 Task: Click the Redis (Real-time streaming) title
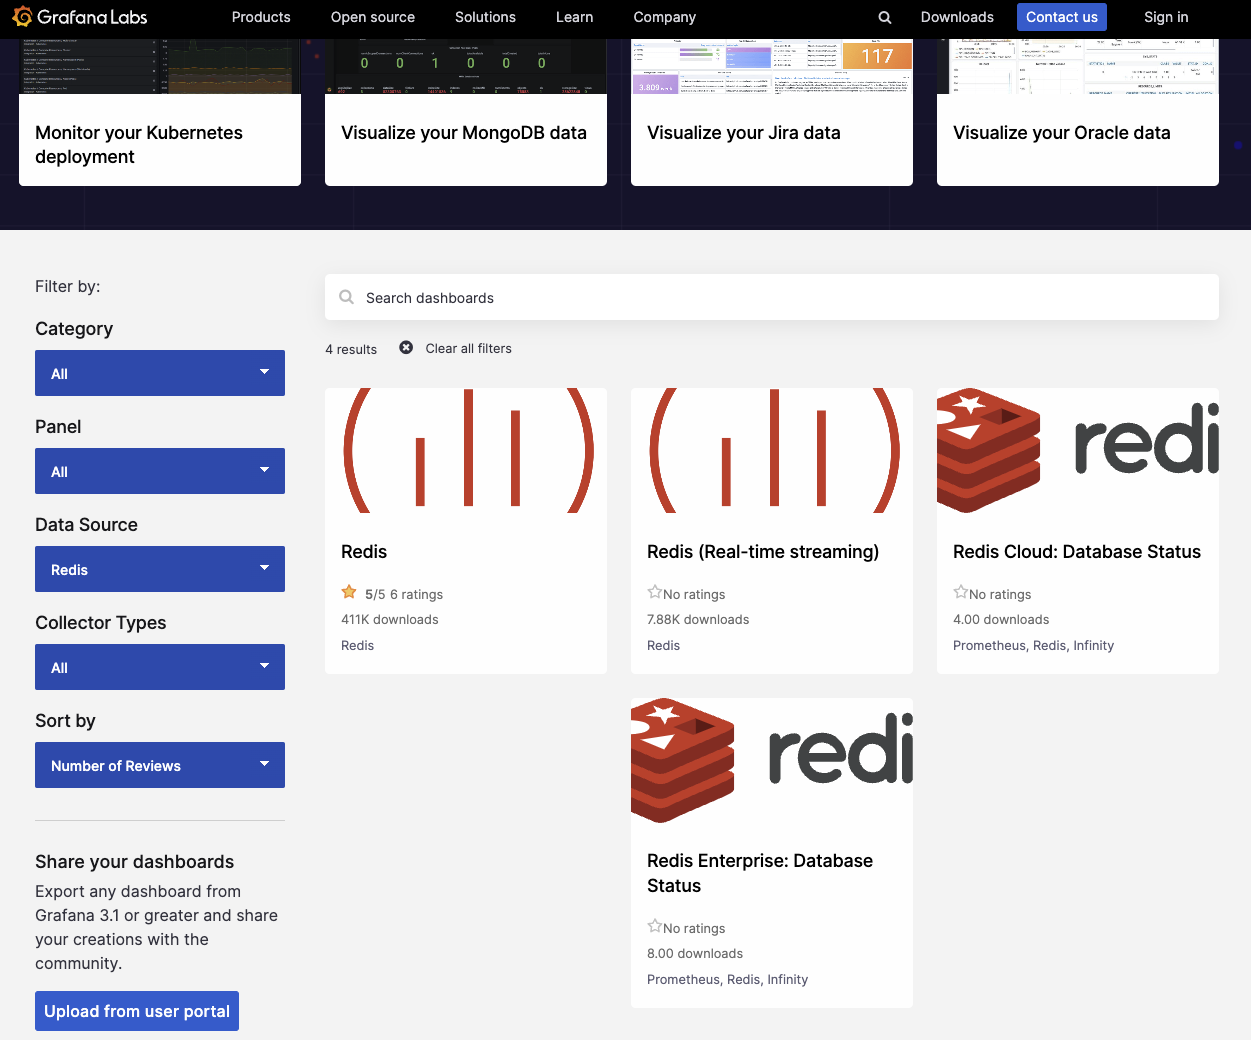point(763,552)
